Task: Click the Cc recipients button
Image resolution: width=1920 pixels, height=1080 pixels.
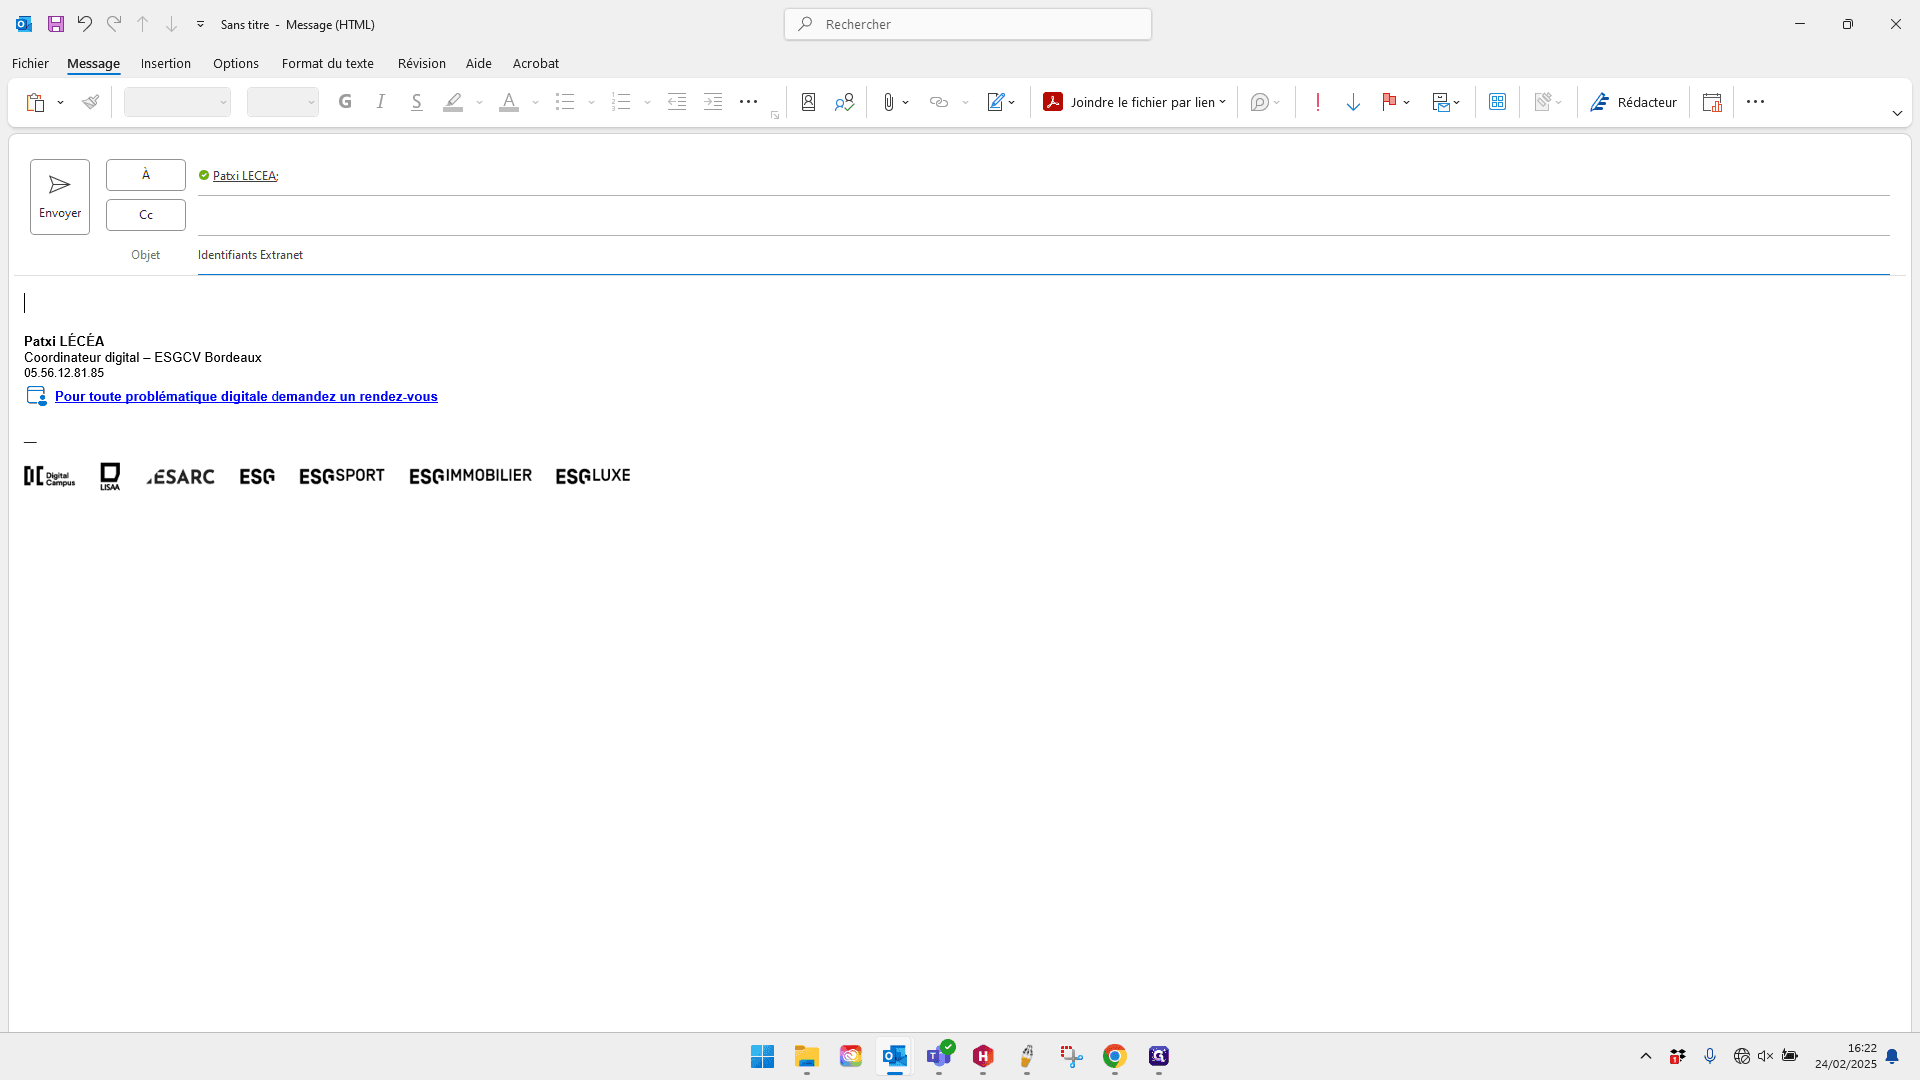Action: click(x=146, y=215)
